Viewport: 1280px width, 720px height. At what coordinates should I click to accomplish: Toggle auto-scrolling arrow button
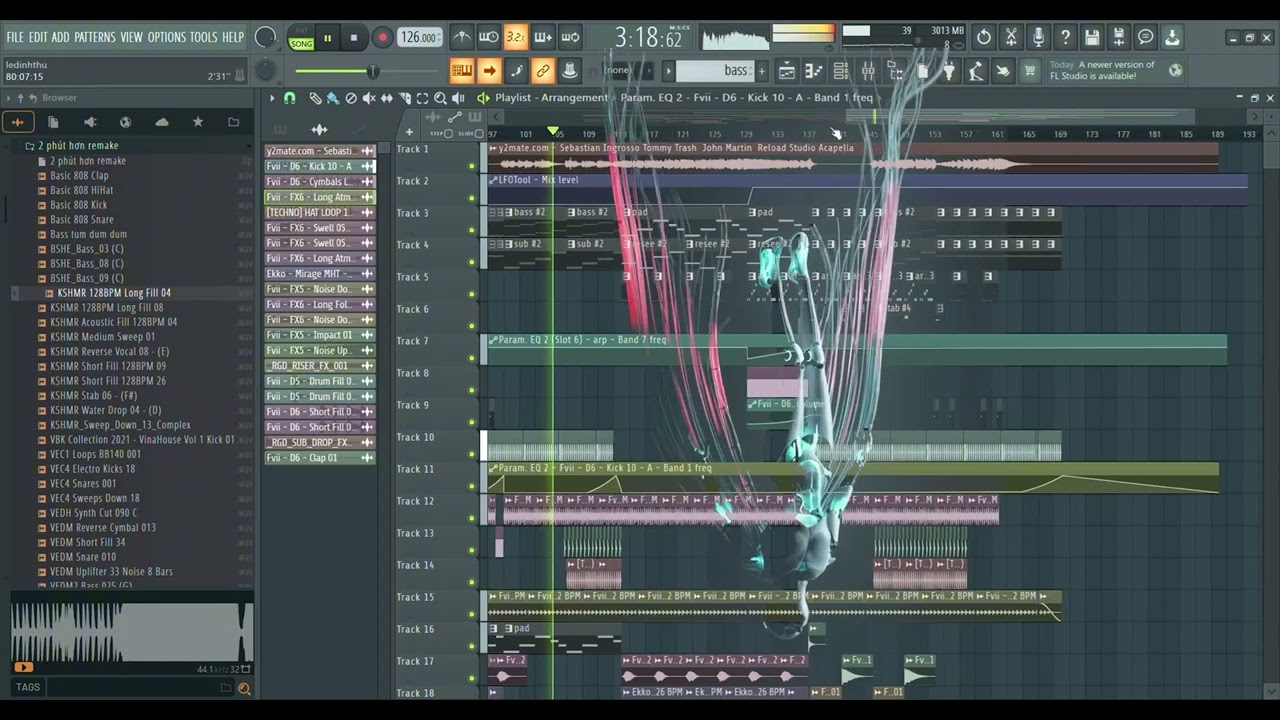(x=489, y=71)
